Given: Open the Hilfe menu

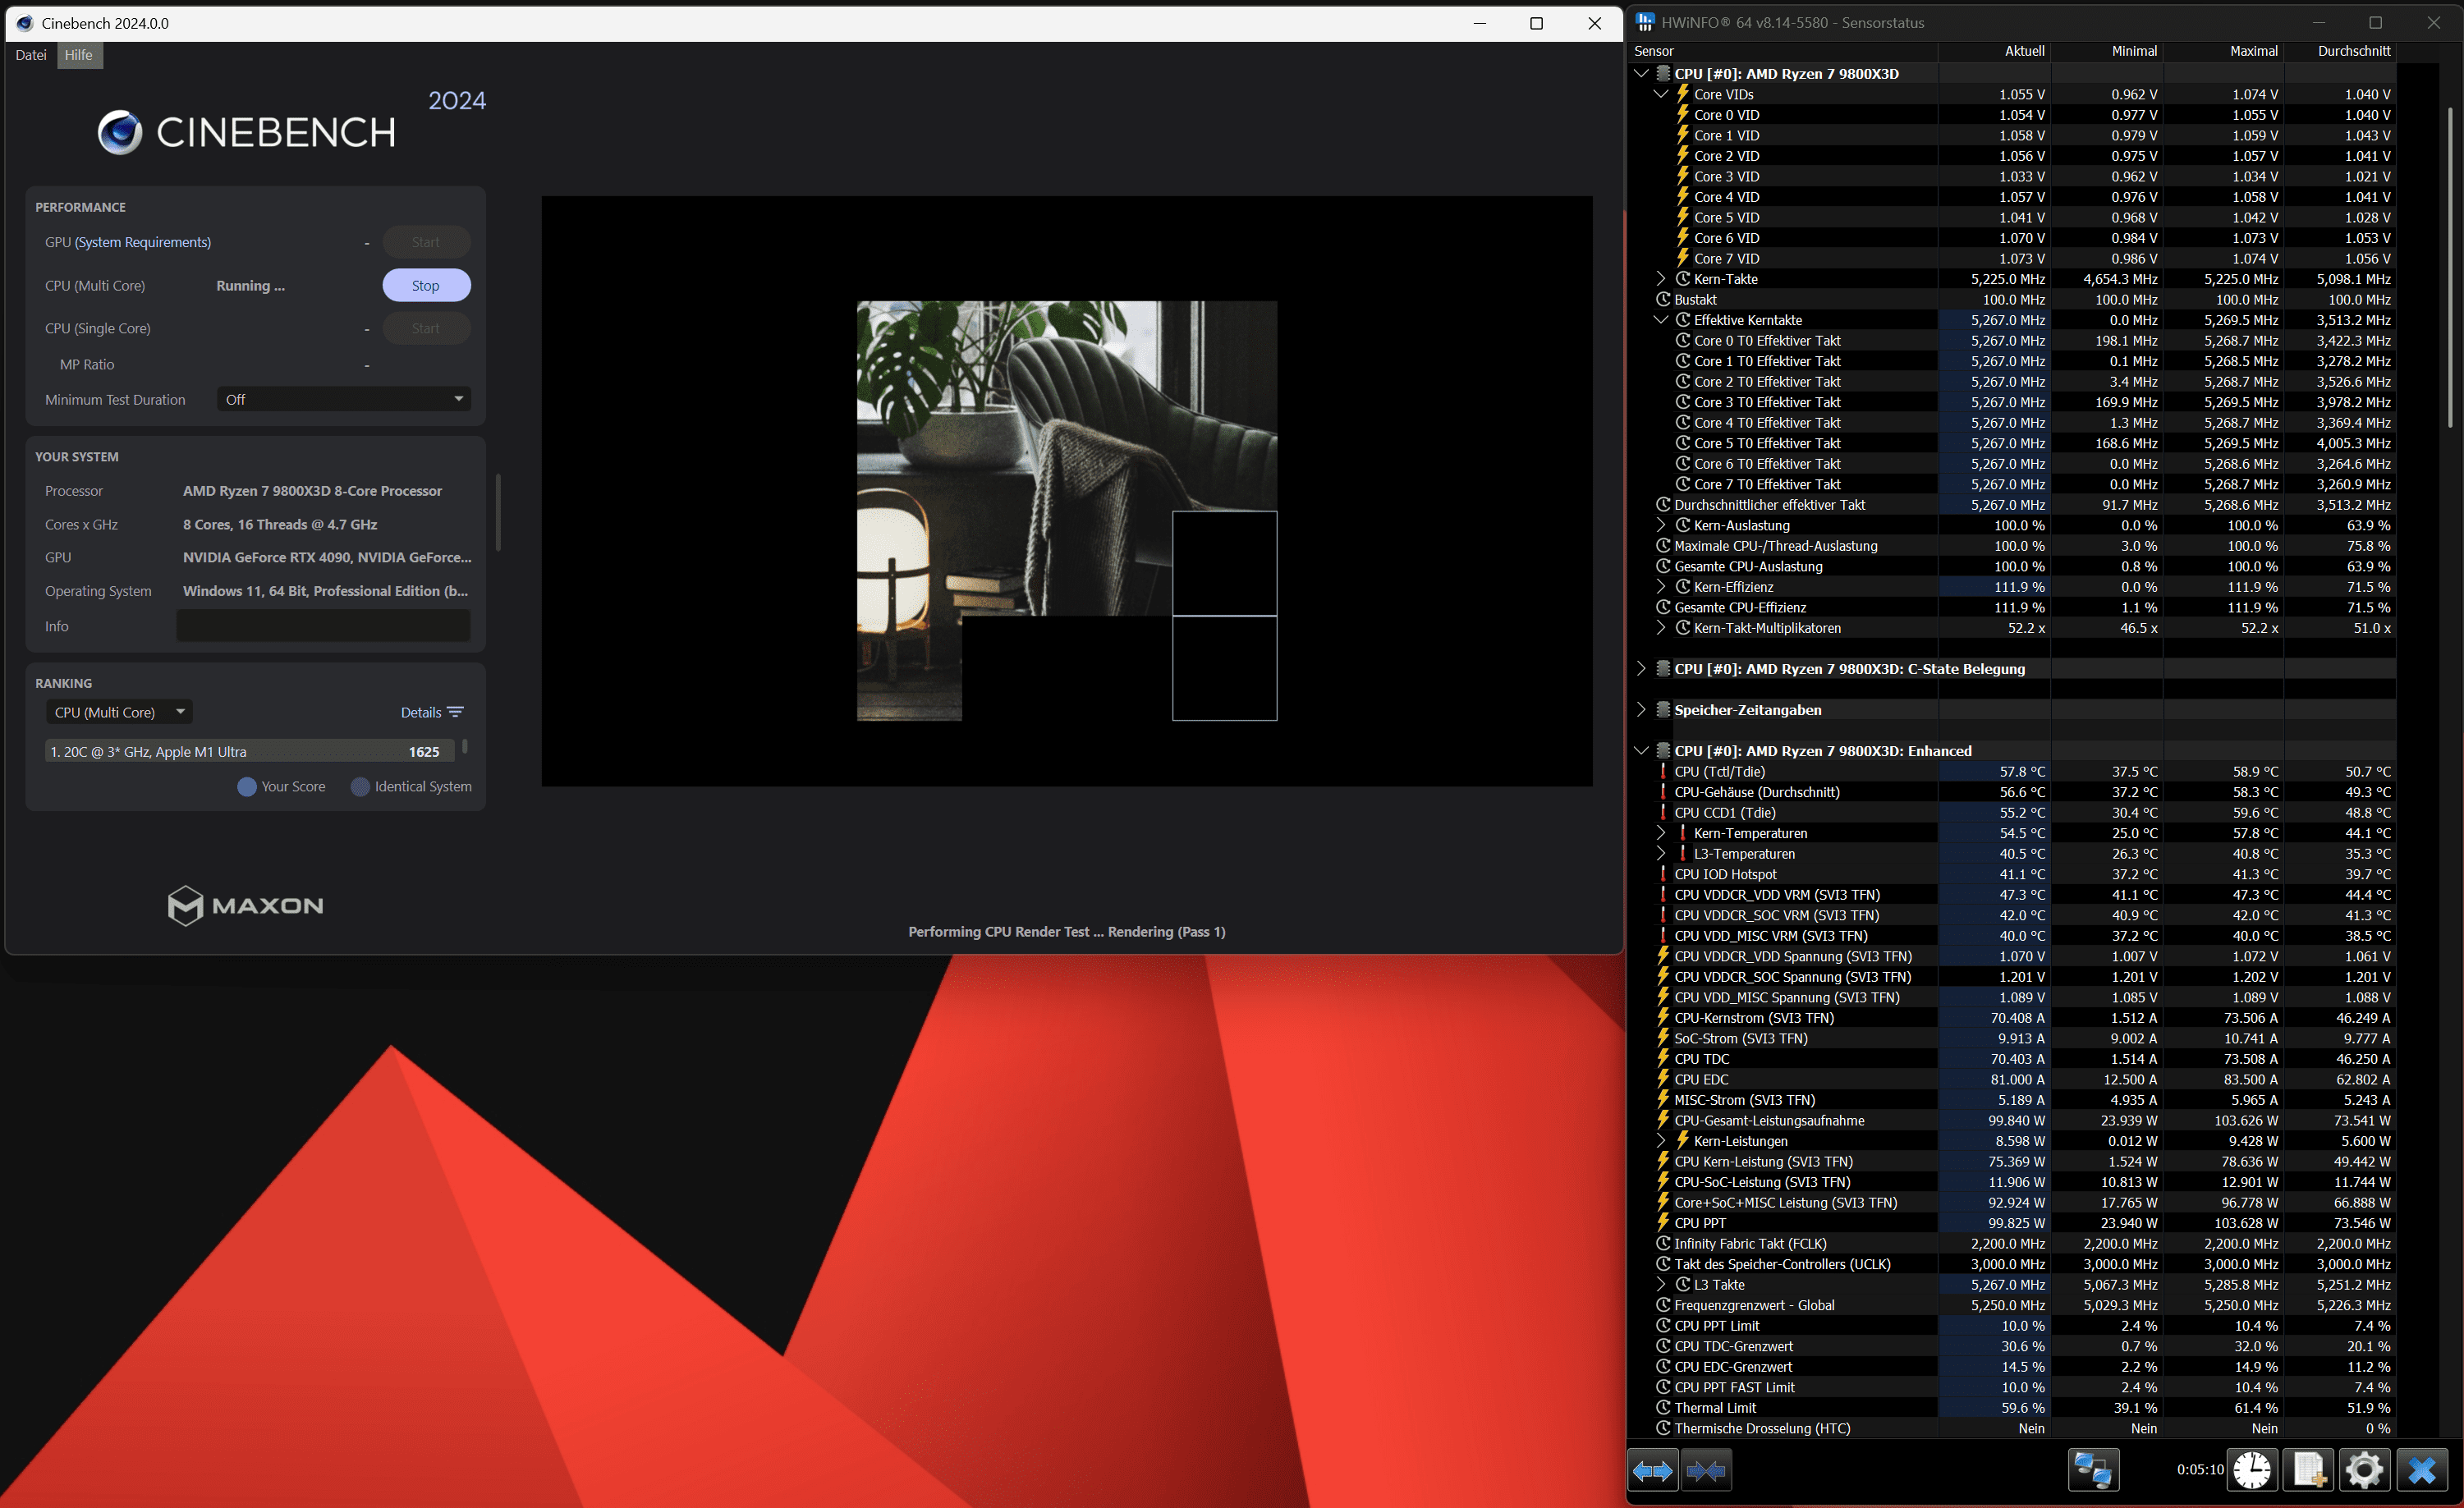Looking at the screenshot, I should click(x=79, y=55).
